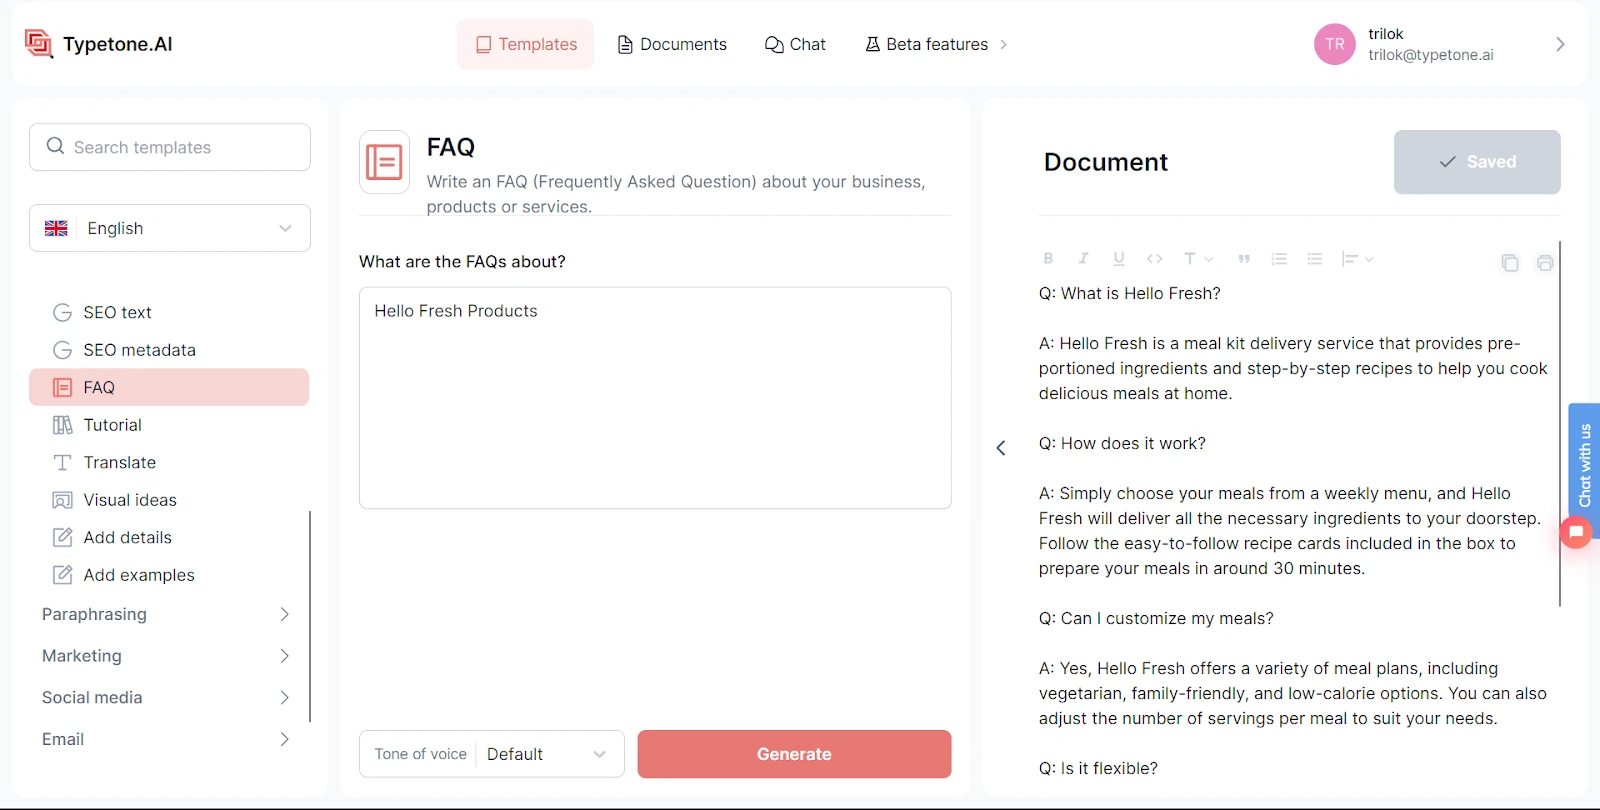Collapse the document panel with left chevron
This screenshot has width=1600, height=810.
point(1001,448)
